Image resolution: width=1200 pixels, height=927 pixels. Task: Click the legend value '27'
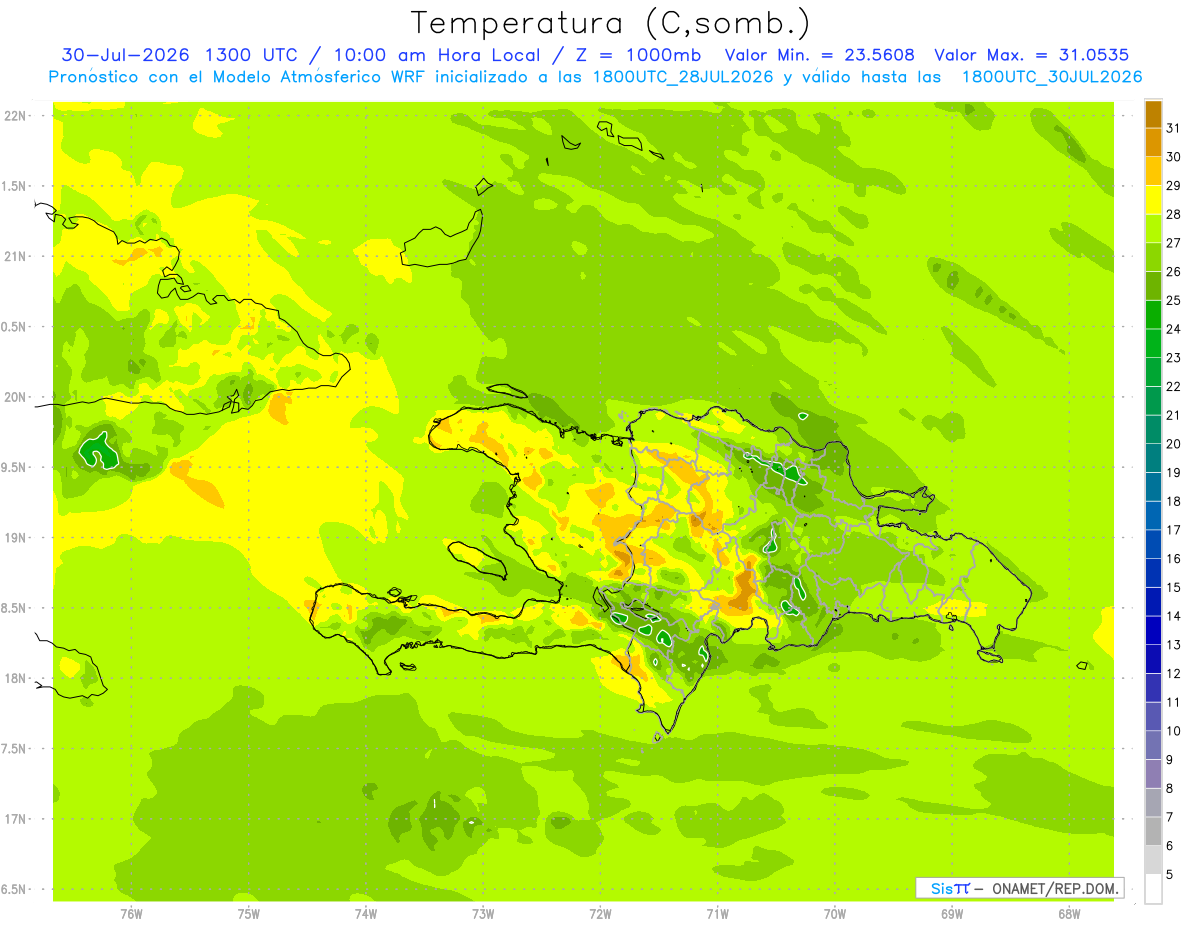[1174, 243]
